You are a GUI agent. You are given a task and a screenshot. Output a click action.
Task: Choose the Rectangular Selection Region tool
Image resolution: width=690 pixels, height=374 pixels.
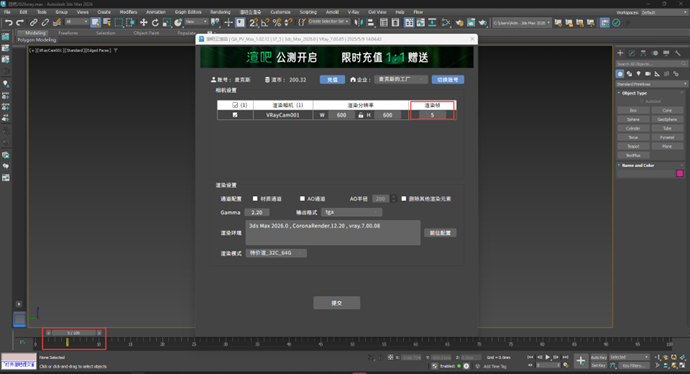pos(119,22)
